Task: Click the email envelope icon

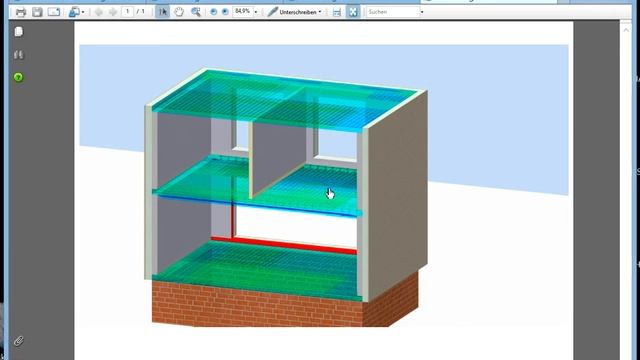Action: (x=54, y=12)
